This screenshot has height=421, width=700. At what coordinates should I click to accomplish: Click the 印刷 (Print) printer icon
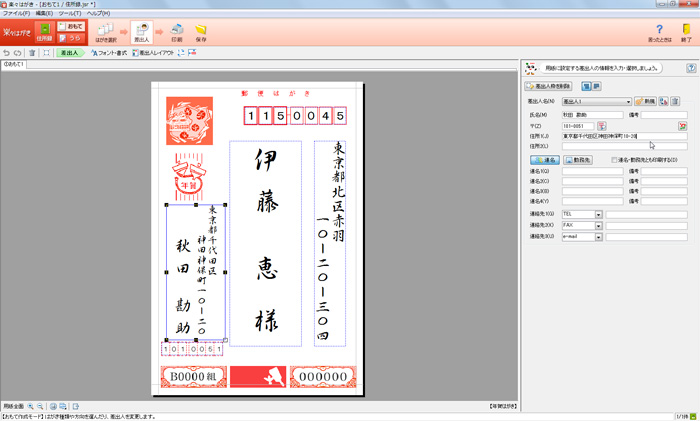point(176,31)
